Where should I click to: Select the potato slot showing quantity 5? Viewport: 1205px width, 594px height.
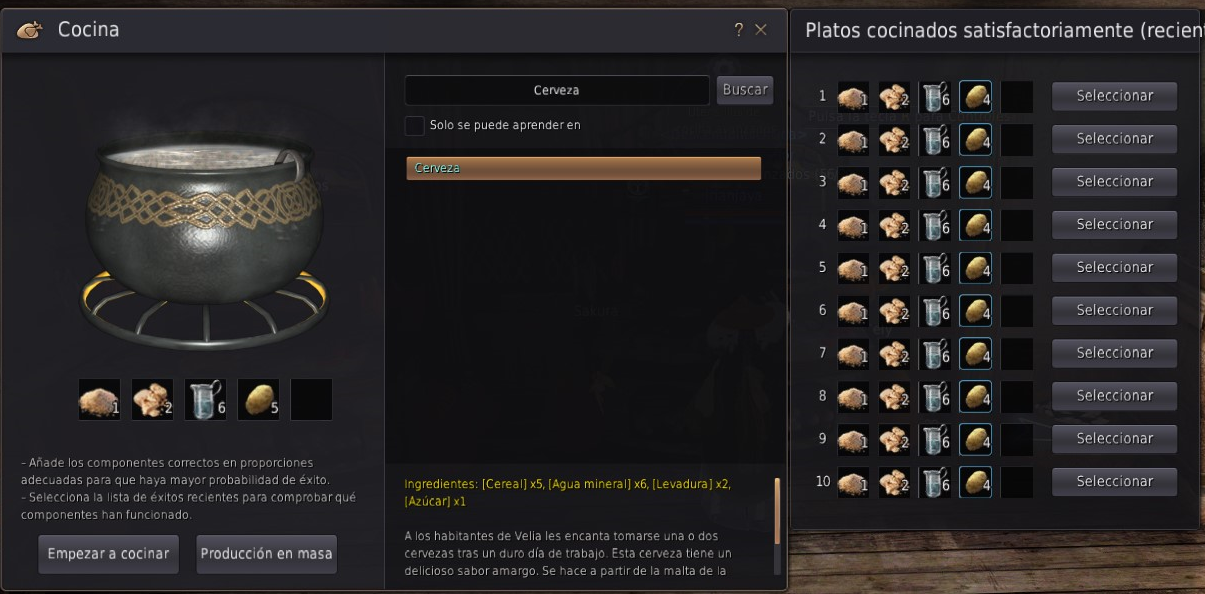tap(258, 399)
